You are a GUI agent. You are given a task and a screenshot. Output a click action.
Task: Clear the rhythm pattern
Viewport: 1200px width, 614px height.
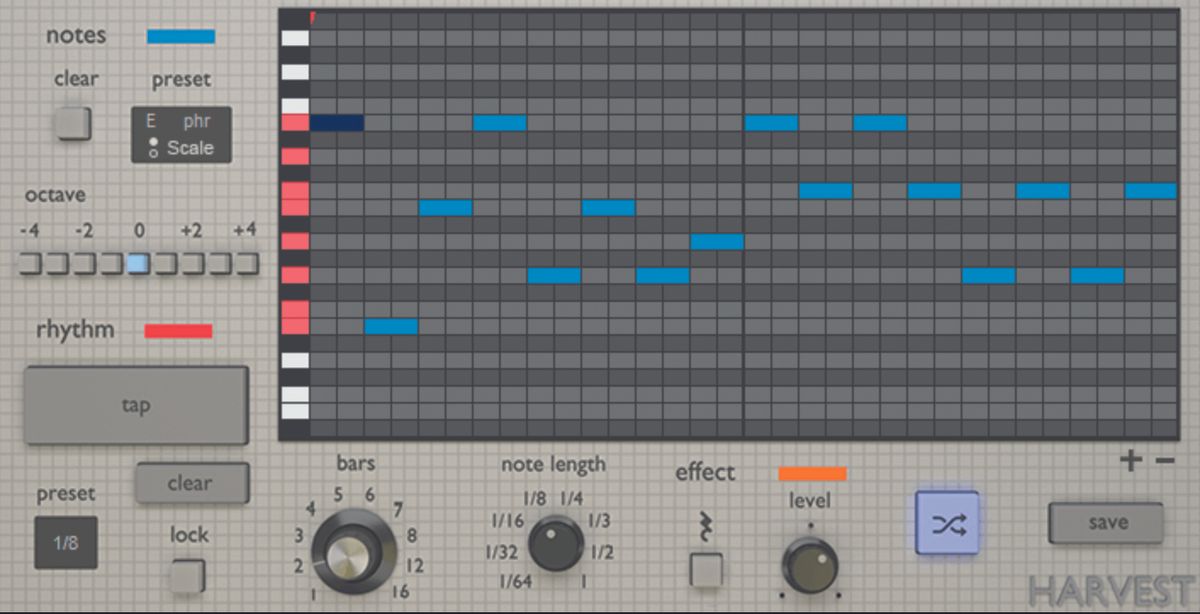pos(191,483)
